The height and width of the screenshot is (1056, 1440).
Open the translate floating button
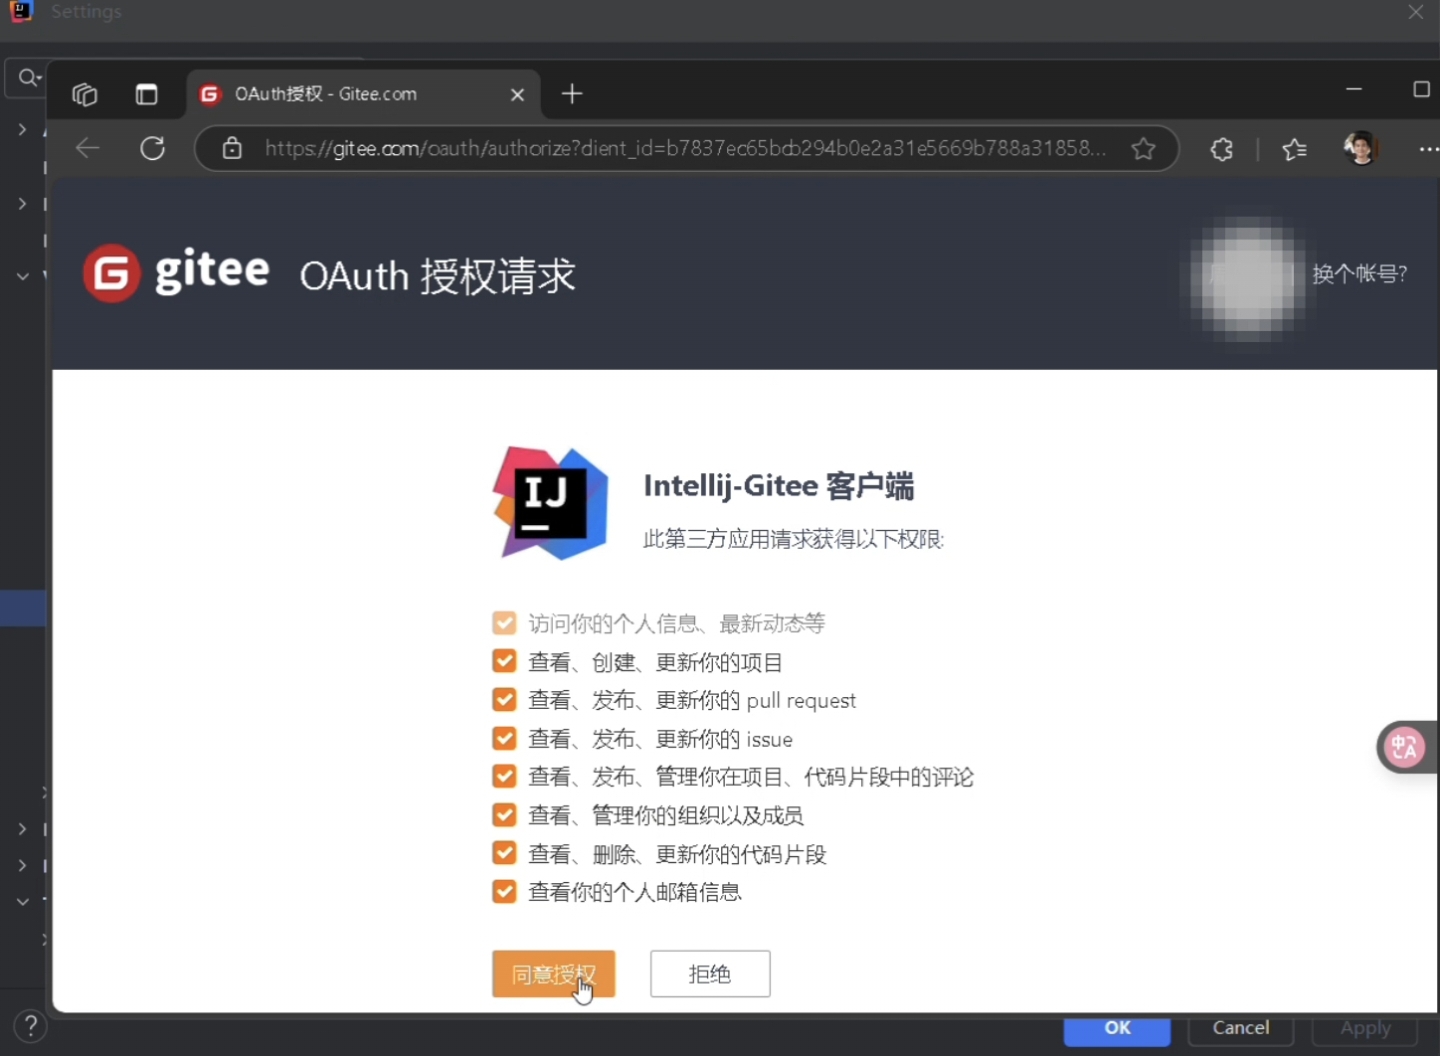[x=1404, y=747]
